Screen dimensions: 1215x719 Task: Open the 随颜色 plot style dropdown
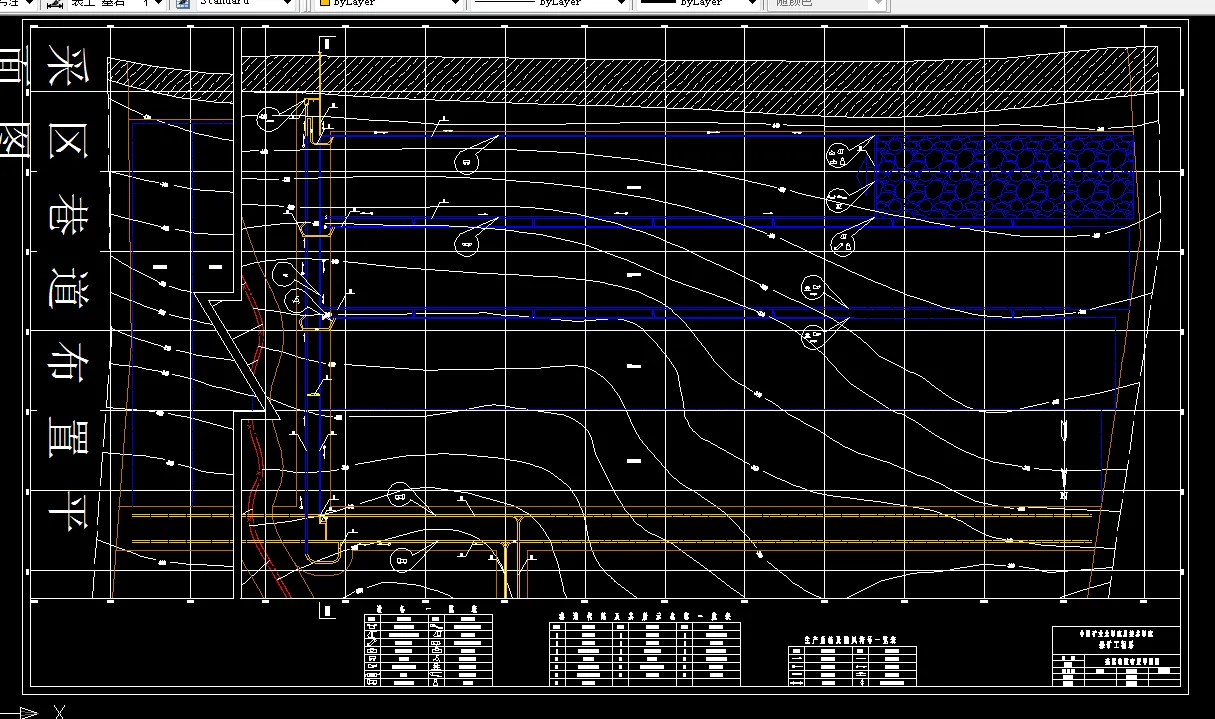point(830,4)
